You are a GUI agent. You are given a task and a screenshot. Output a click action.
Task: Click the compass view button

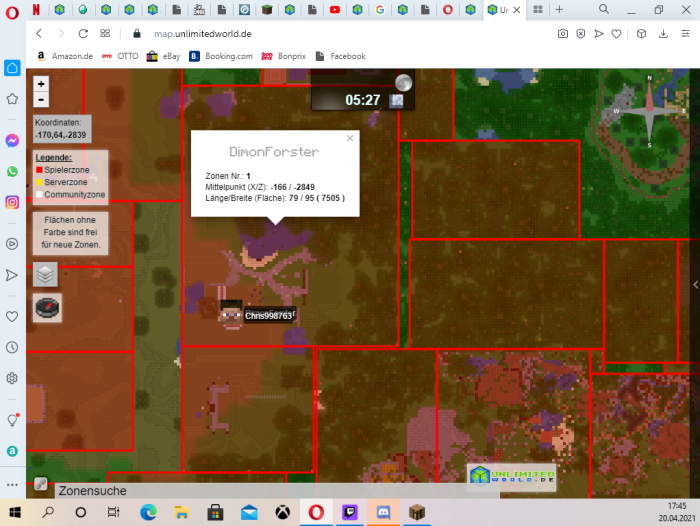(47, 308)
